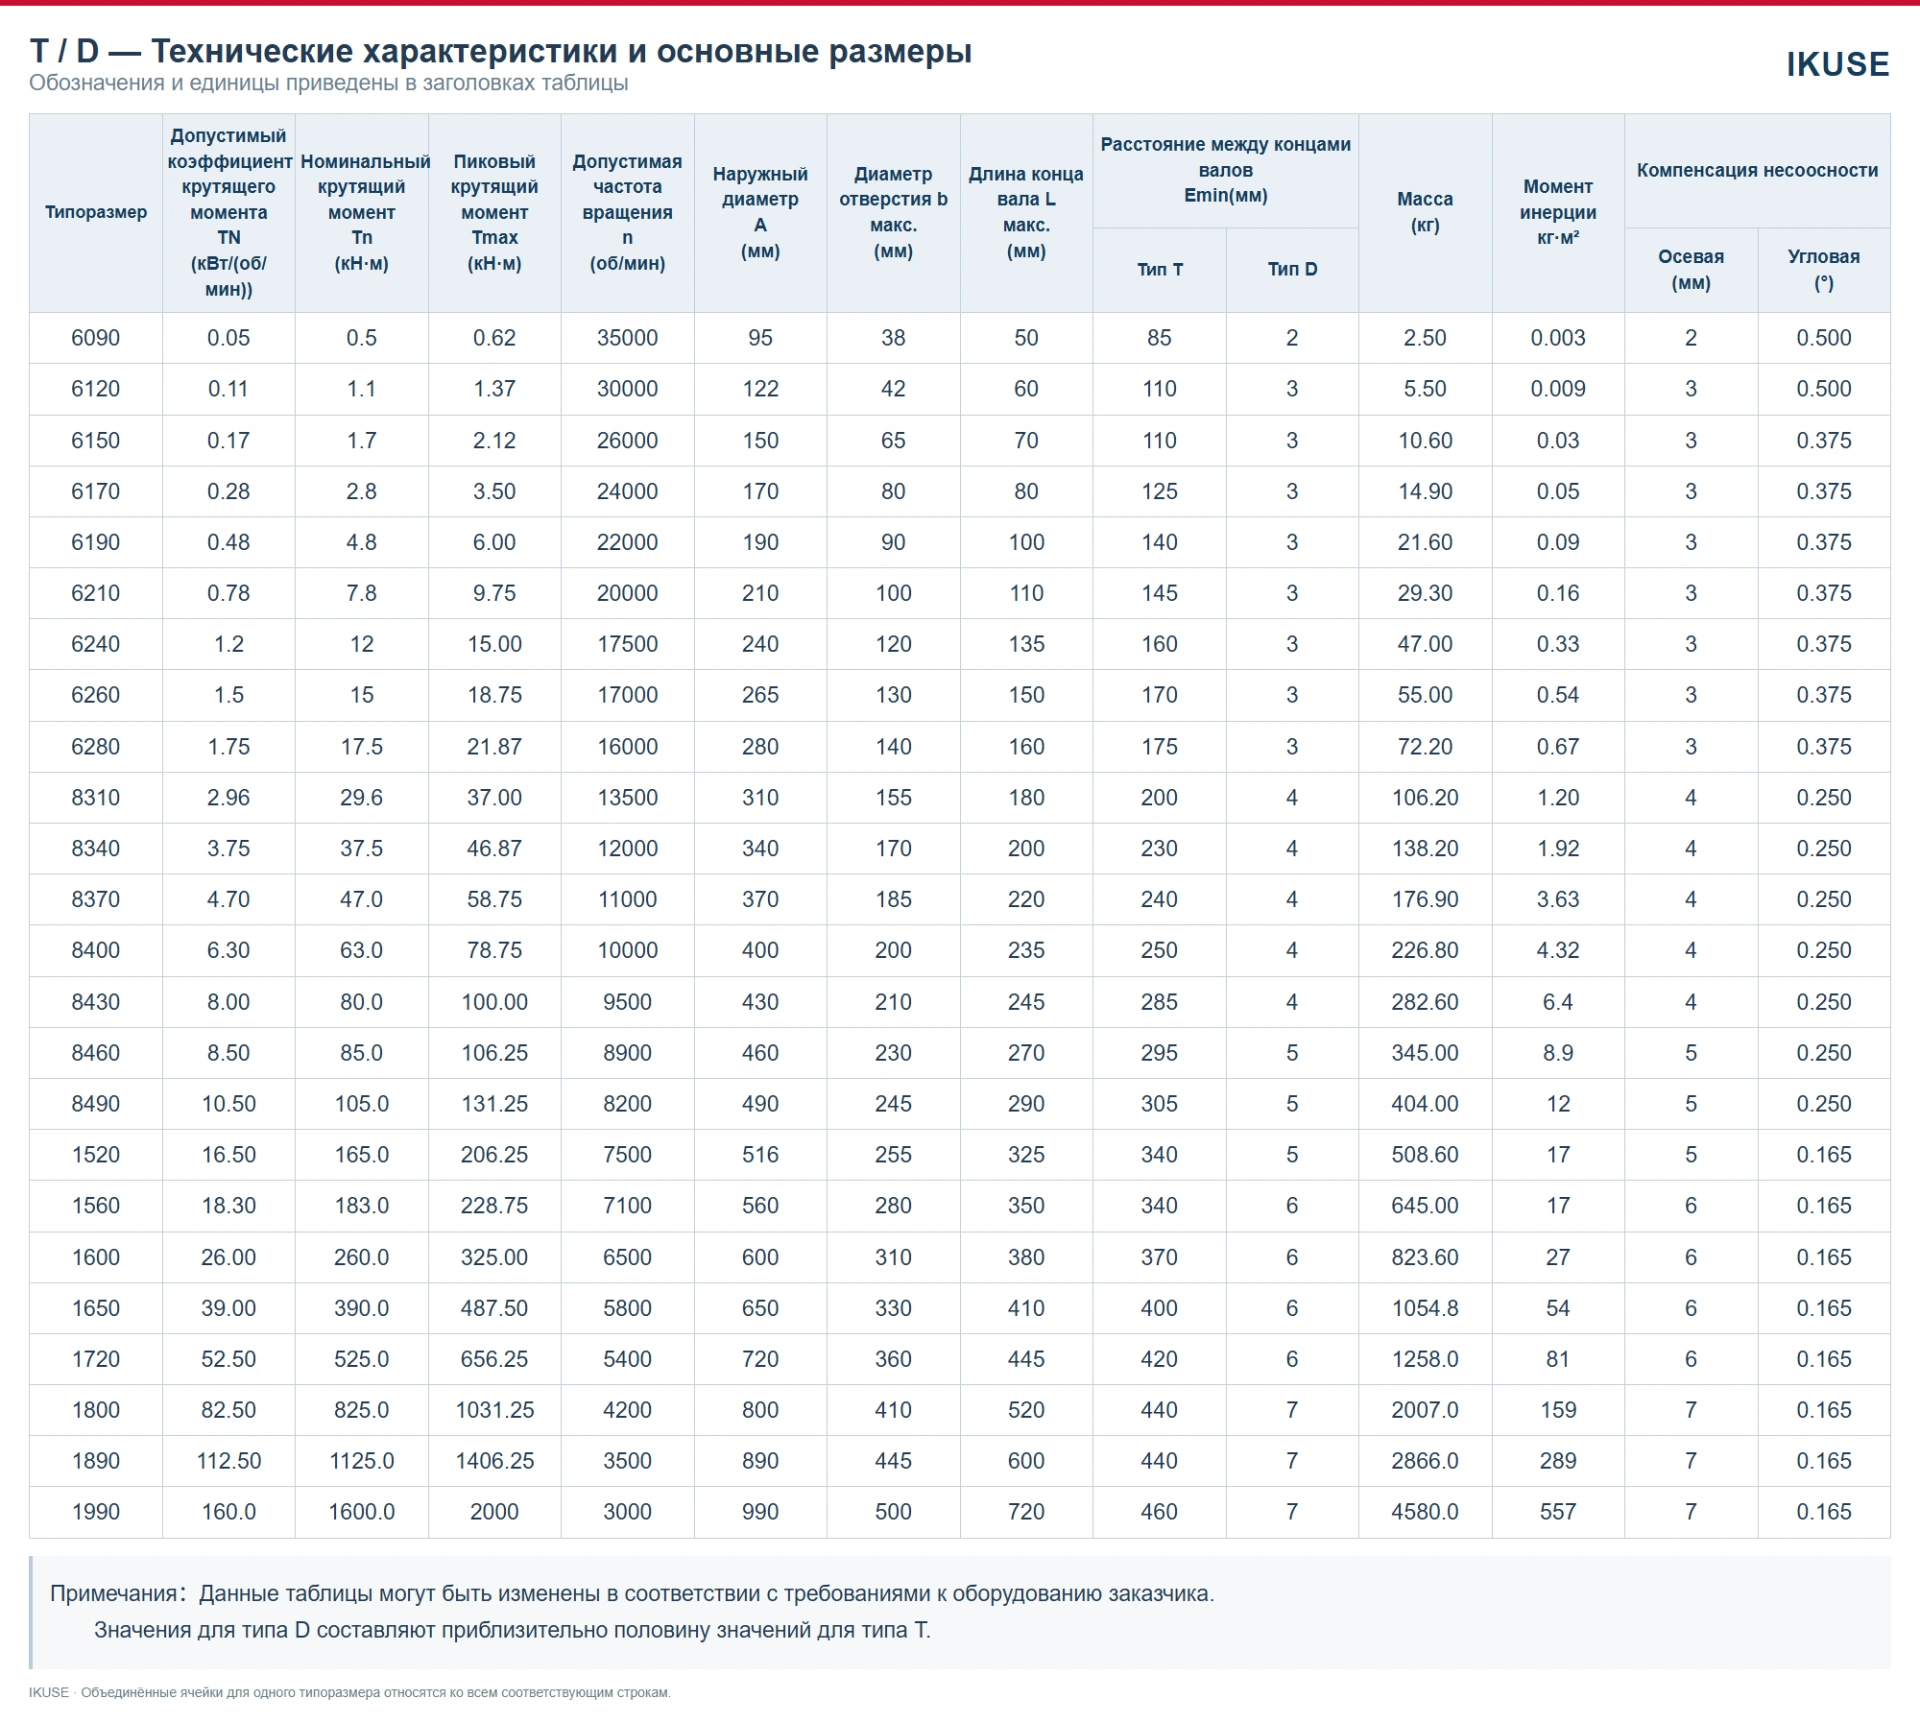This screenshot has height=1723, width=1920.
Task: Select size cell '1990'
Action: point(96,1512)
